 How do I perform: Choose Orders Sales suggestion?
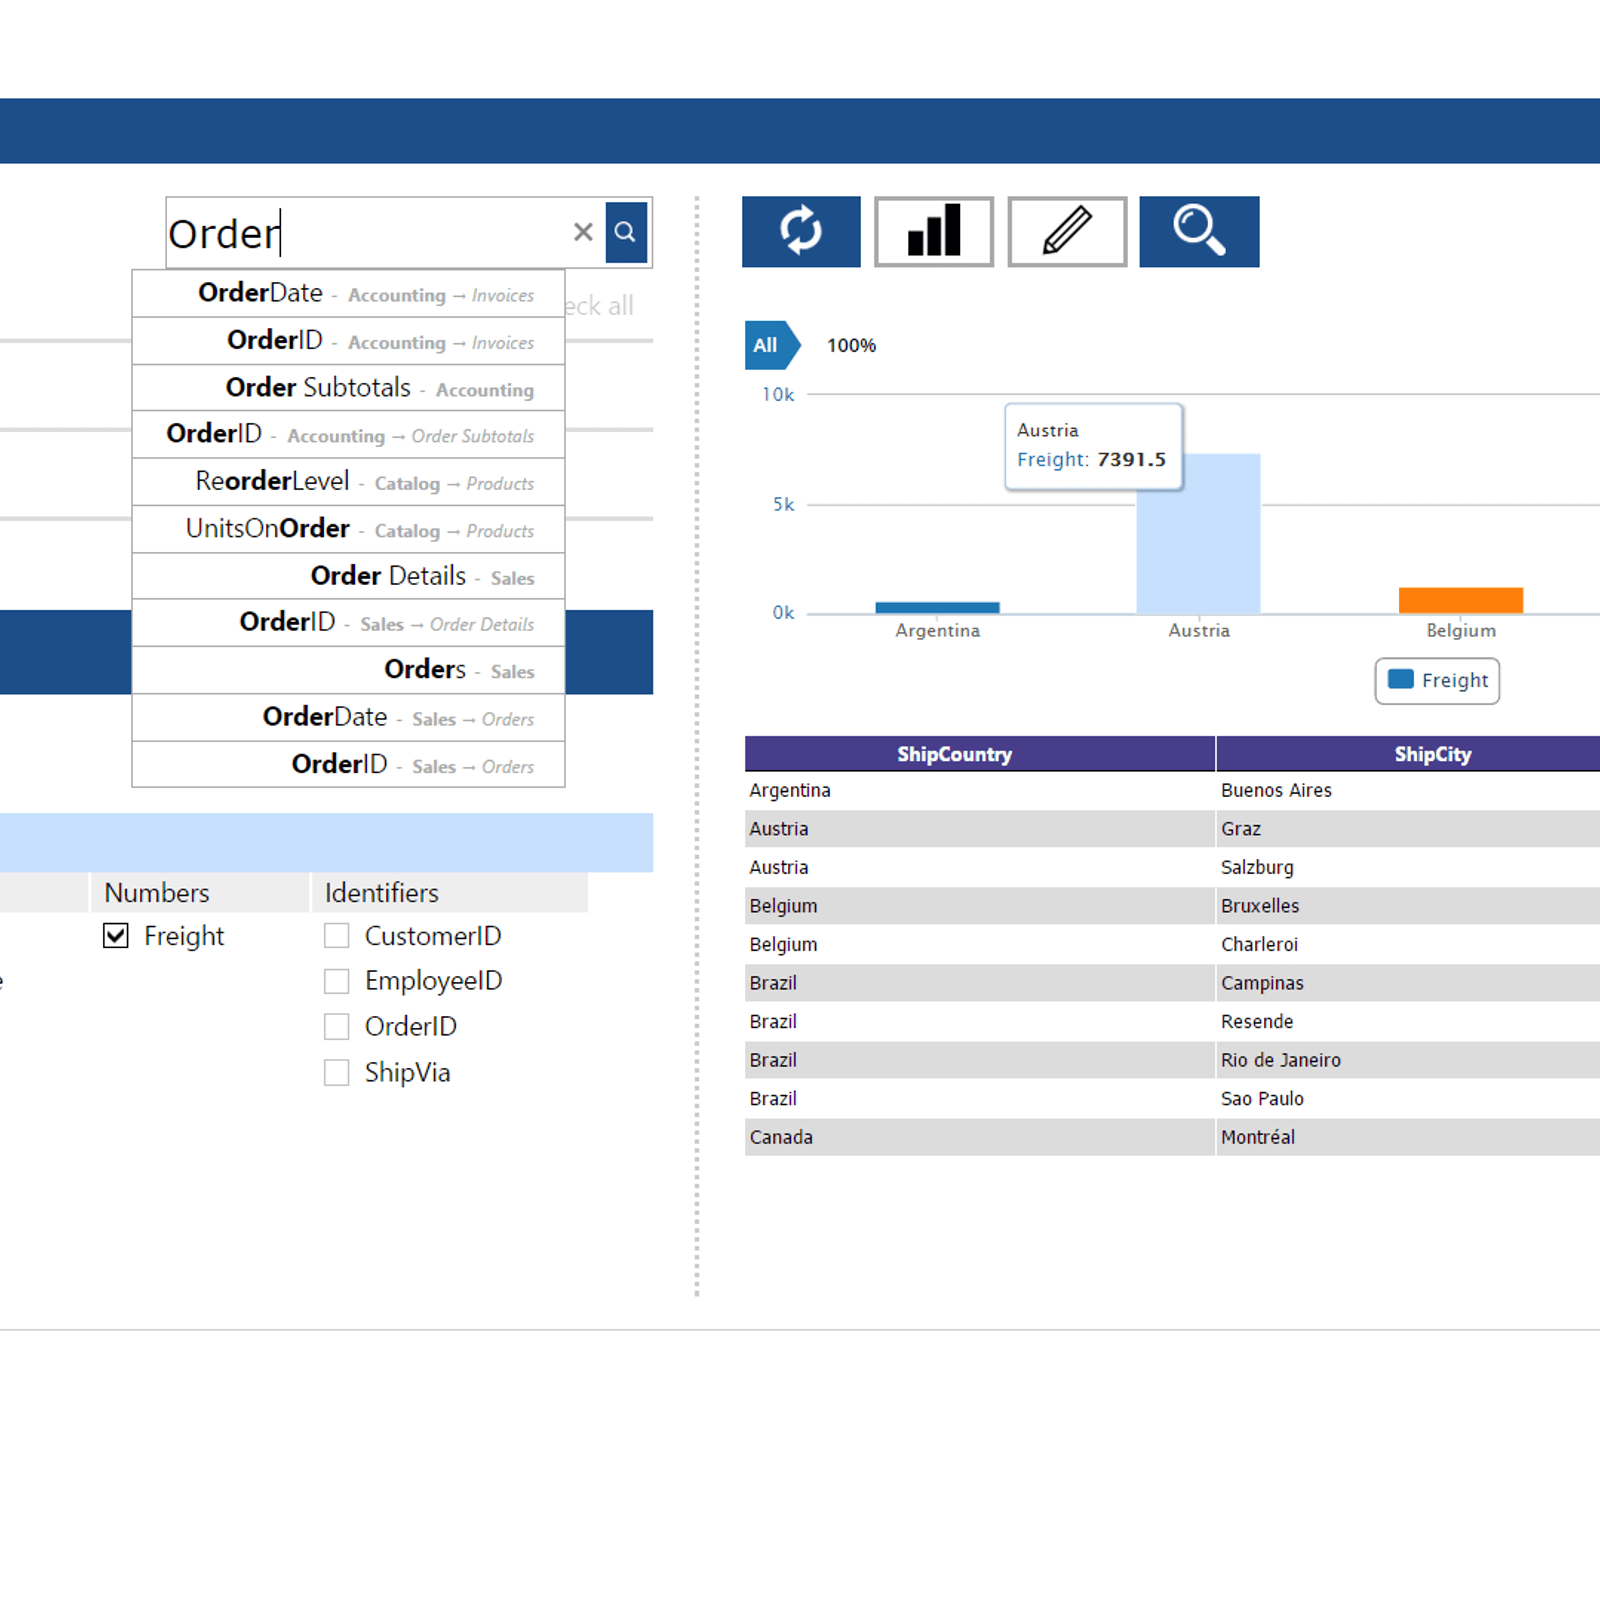pos(348,670)
